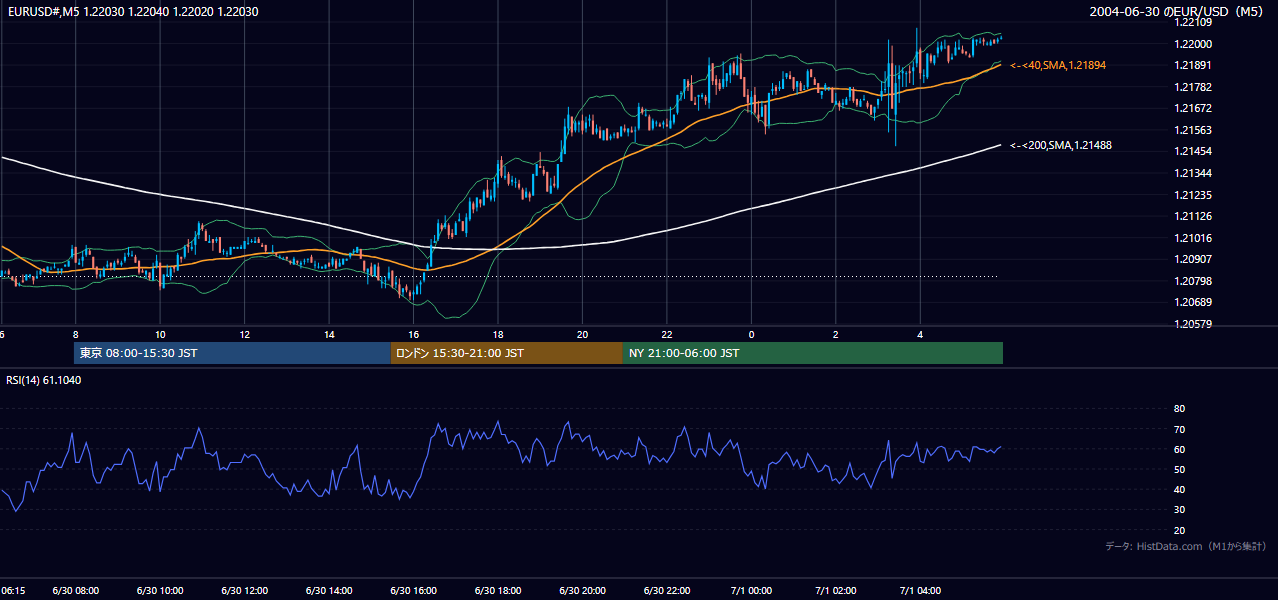Click hour 10 on main chart time axis
1278x600 pixels.
tap(160, 334)
